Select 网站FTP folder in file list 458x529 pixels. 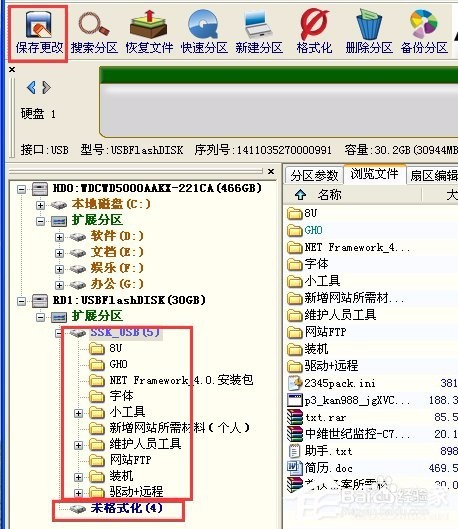click(325, 332)
